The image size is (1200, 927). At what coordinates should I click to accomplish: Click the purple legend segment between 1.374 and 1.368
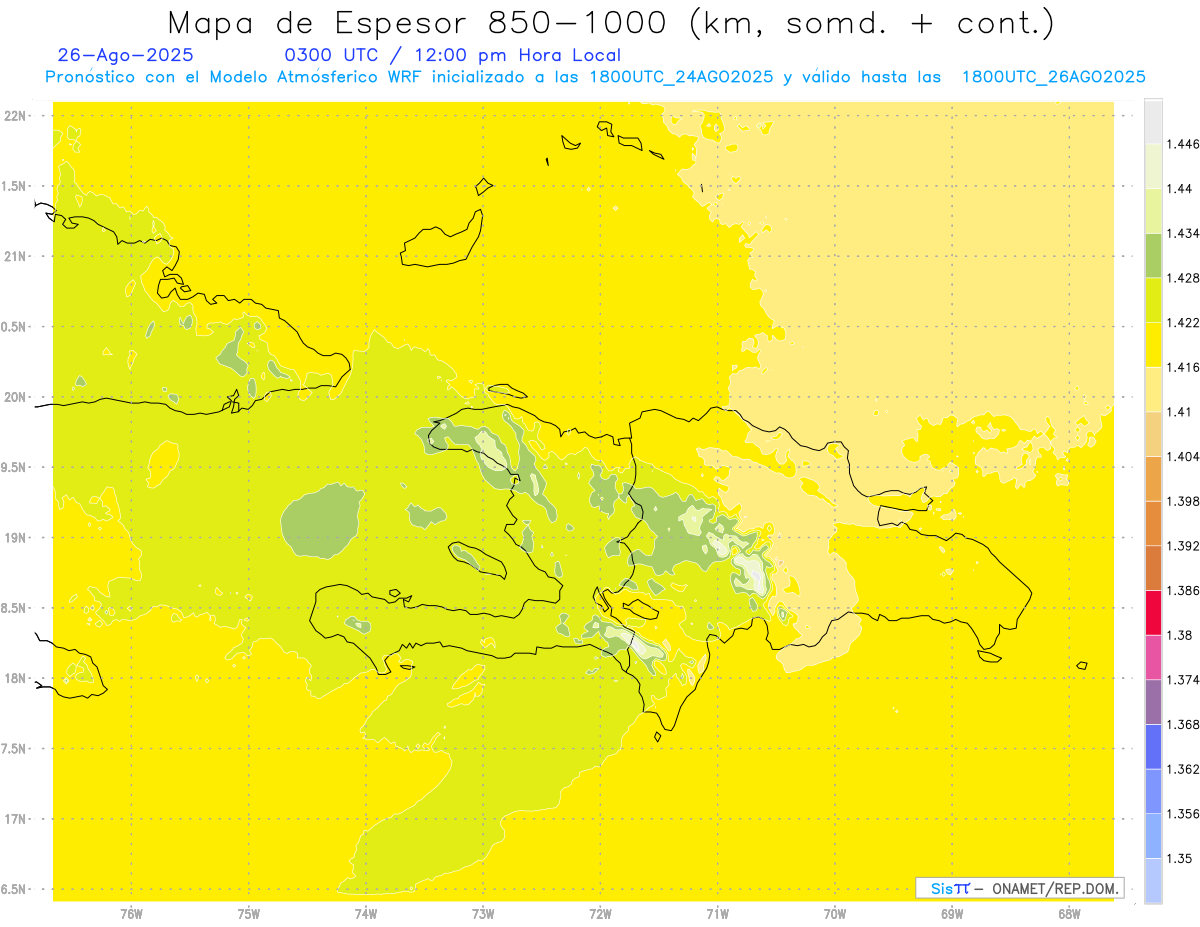(x=1153, y=702)
